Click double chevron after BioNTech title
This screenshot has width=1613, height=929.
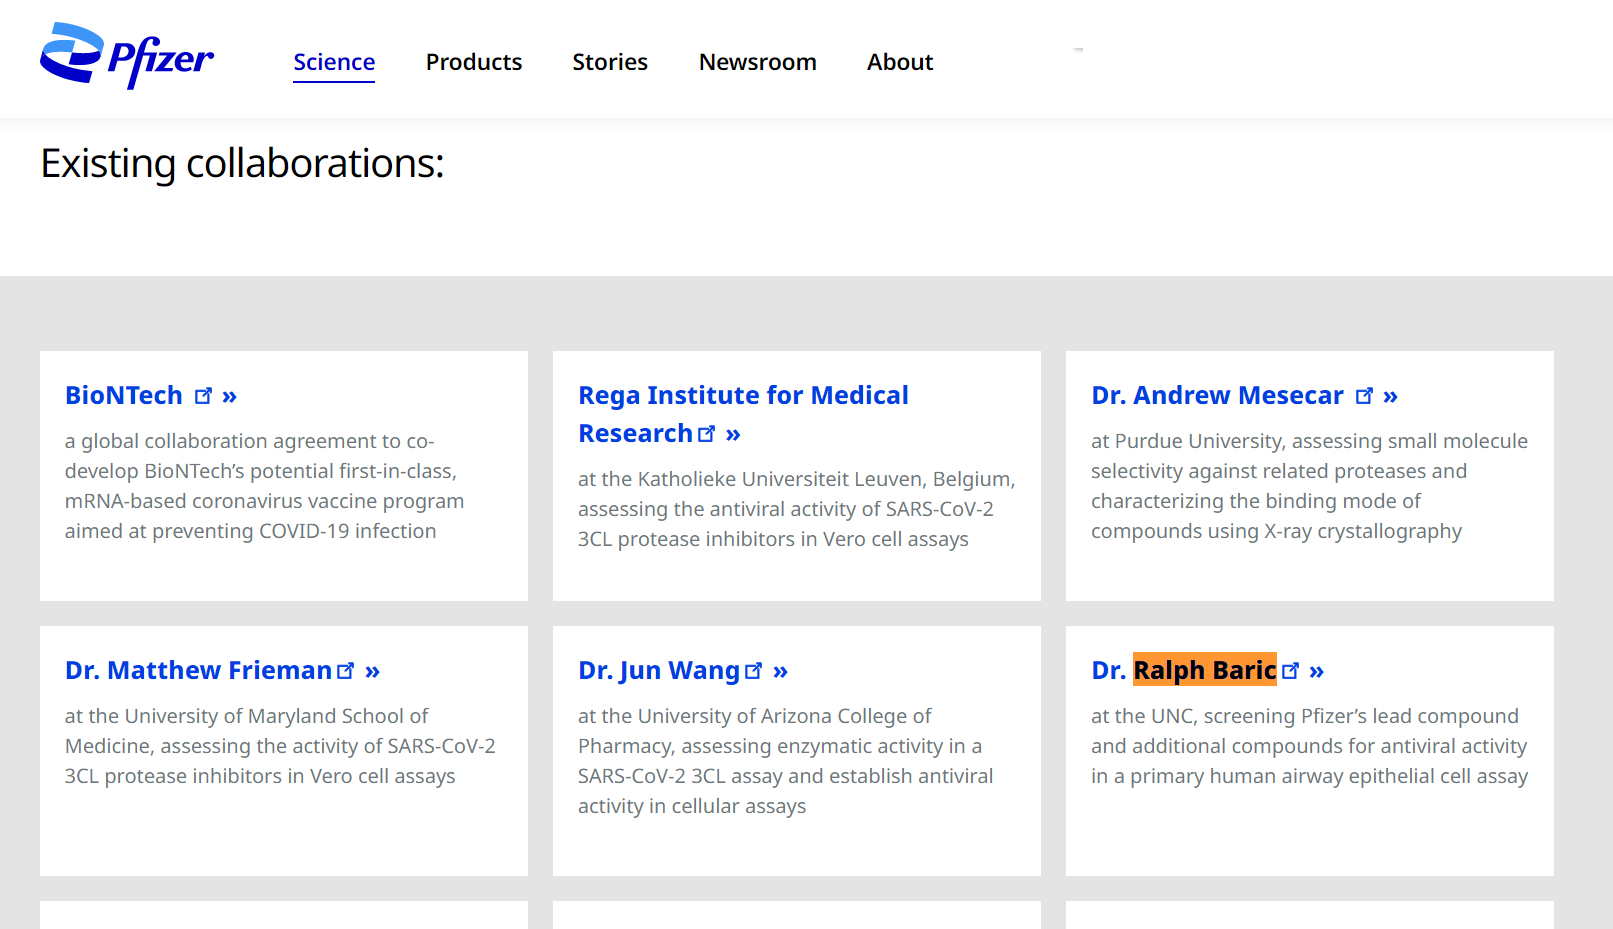(230, 396)
